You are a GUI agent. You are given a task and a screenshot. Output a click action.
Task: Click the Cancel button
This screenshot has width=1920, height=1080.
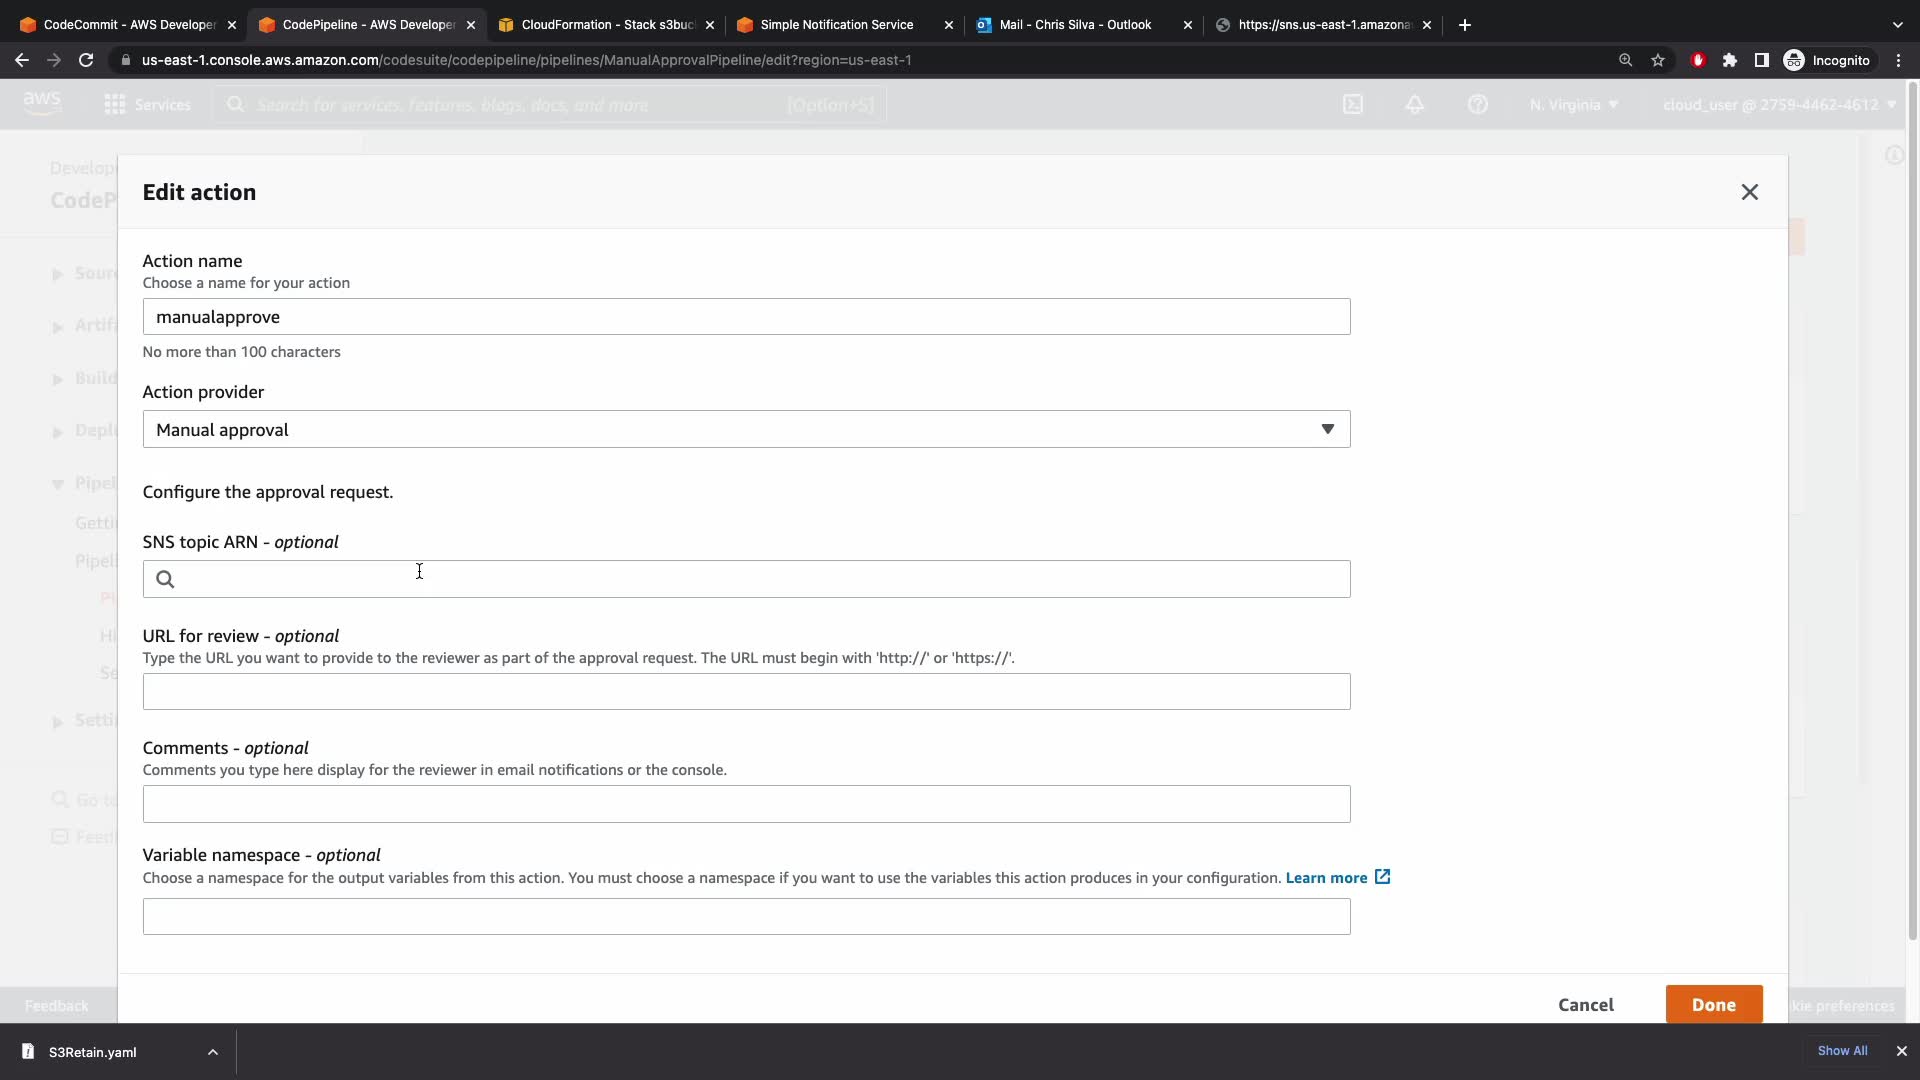click(x=1585, y=1005)
